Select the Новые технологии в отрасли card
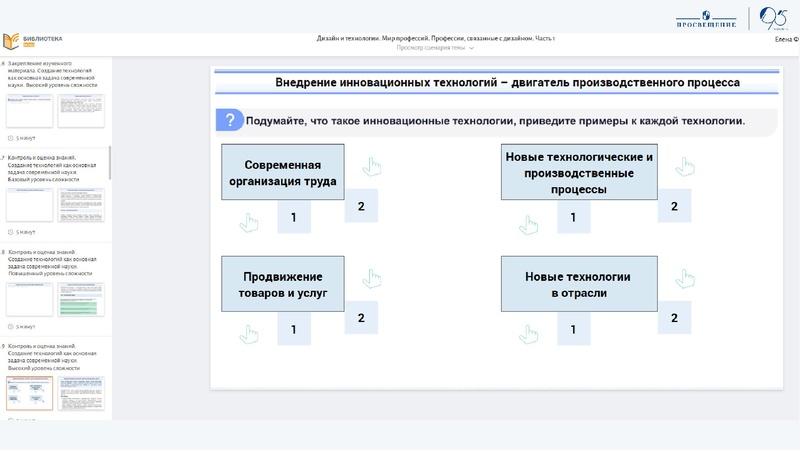 [x=579, y=284]
